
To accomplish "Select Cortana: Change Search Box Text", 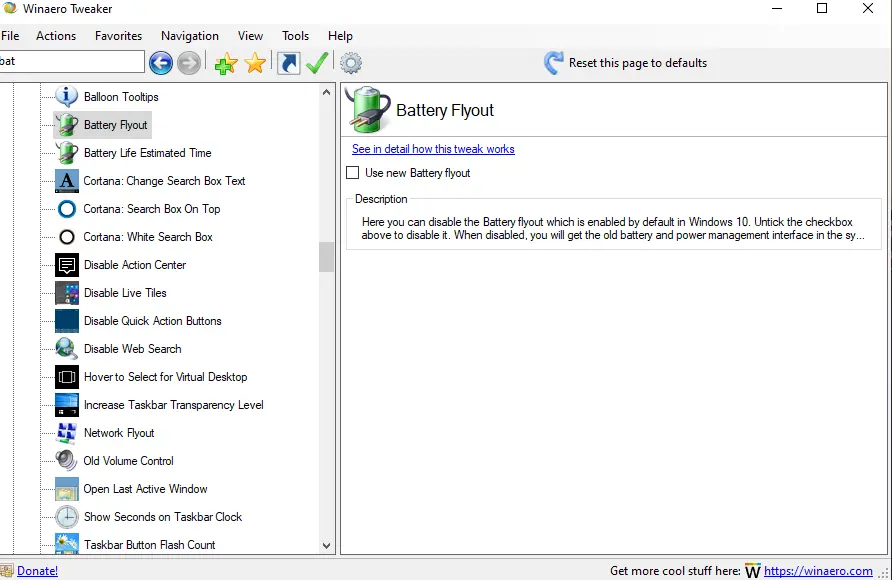I will tap(164, 181).
